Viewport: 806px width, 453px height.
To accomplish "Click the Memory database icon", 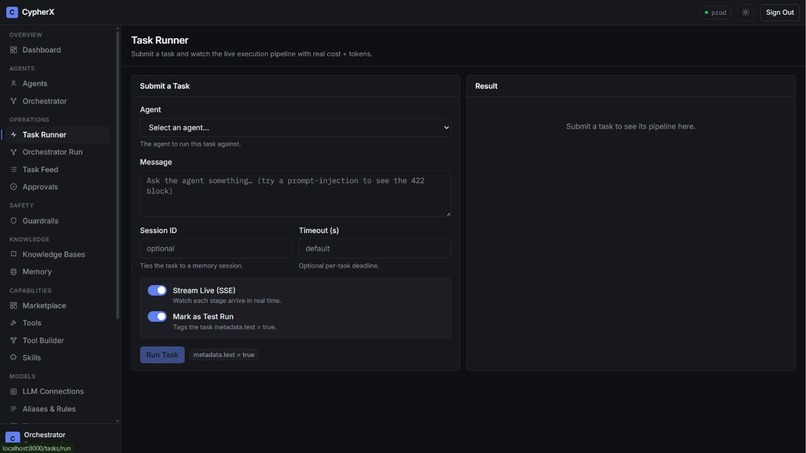I will click(13, 271).
